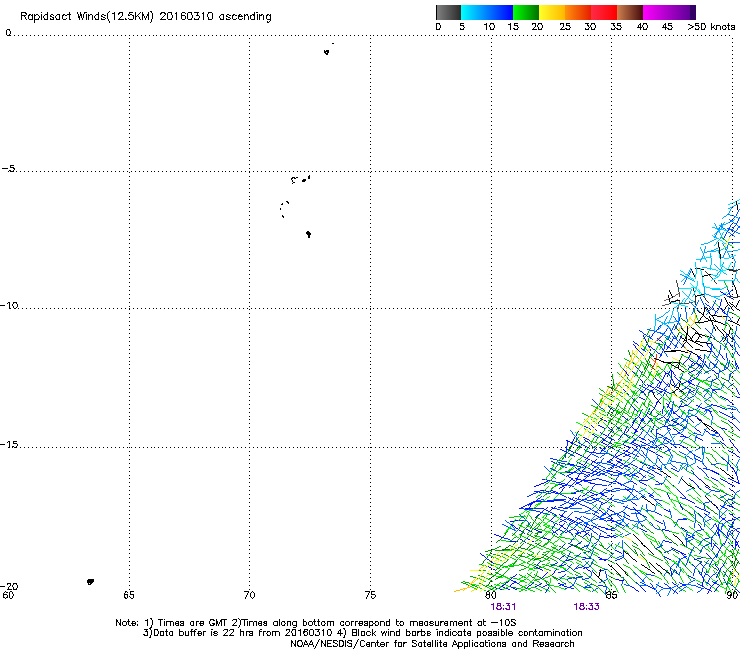Click the cyan-blue 5-15 knots color band

(x=487, y=12)
